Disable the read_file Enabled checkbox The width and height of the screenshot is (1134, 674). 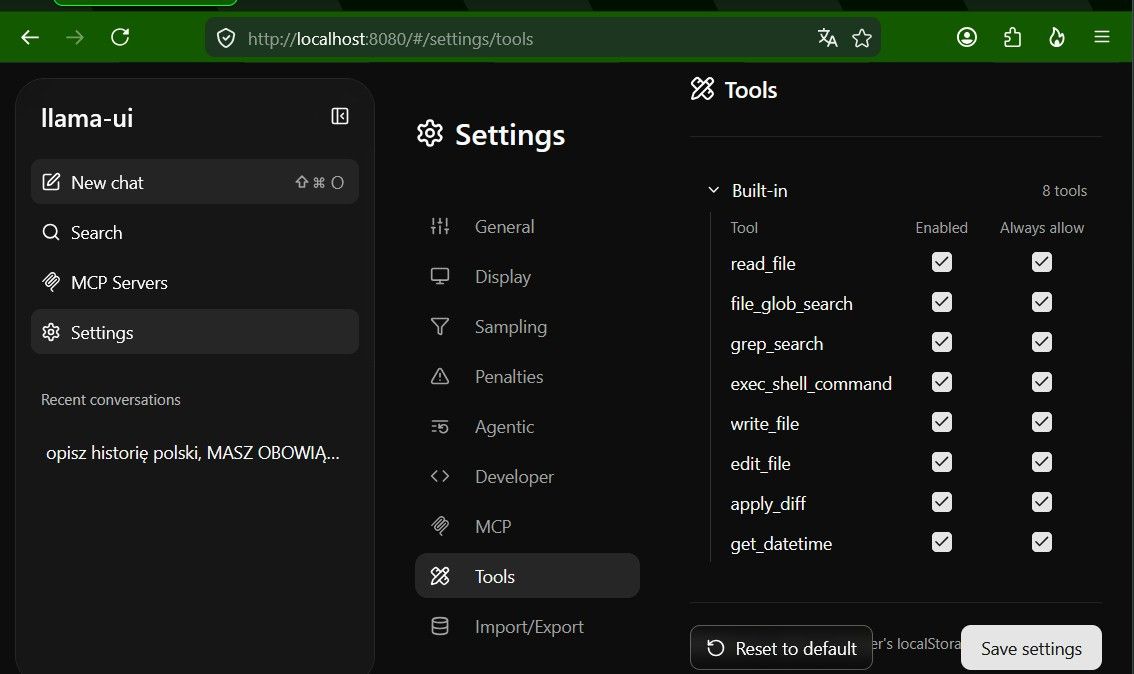[942, 262]
